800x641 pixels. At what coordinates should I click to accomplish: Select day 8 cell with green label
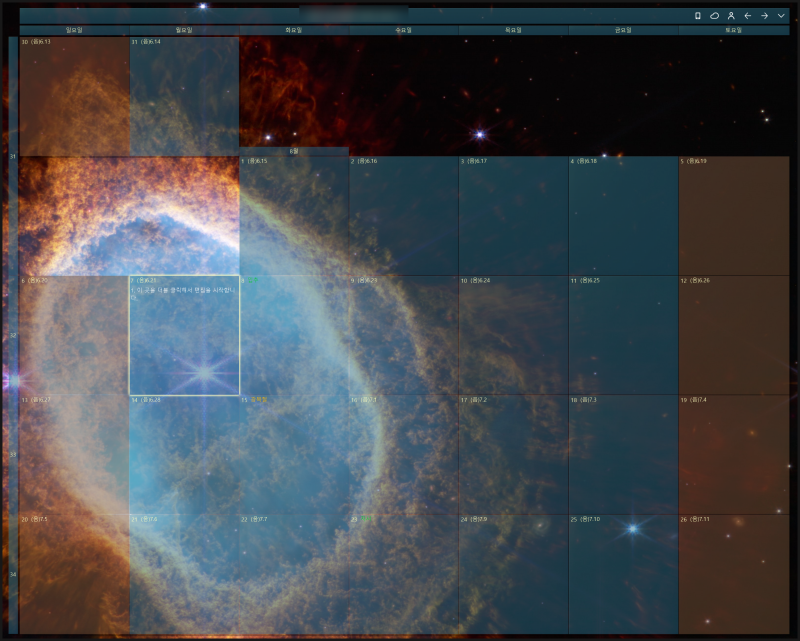coord(294,335)
